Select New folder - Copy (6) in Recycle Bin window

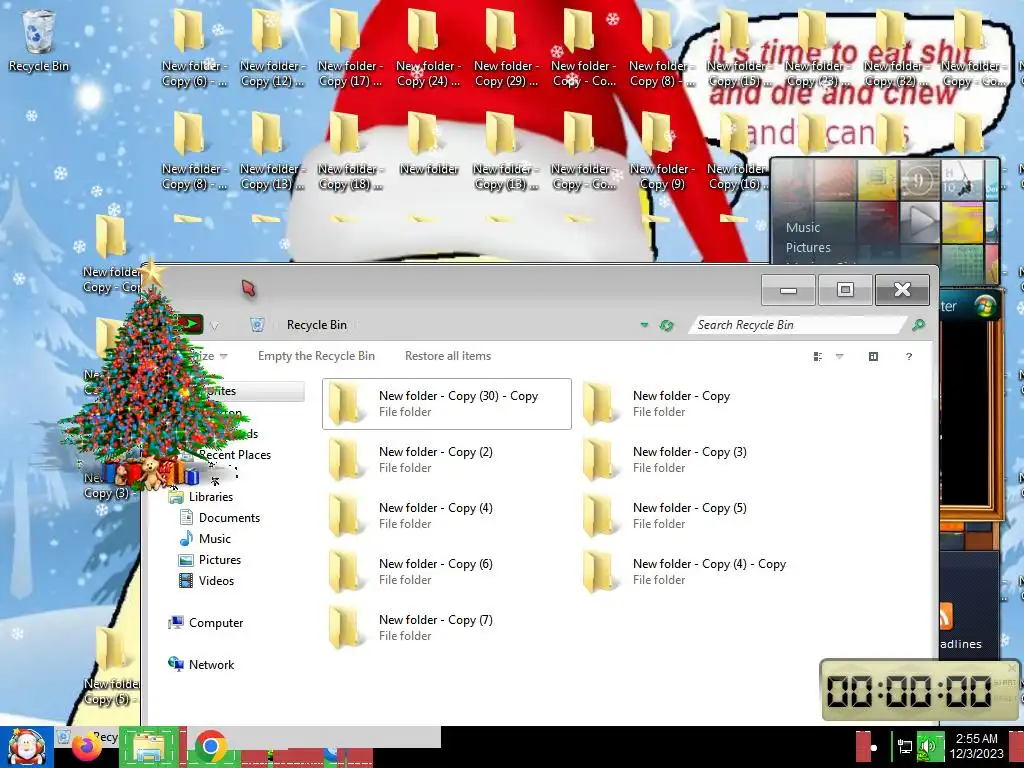click(x=447, y=571)
